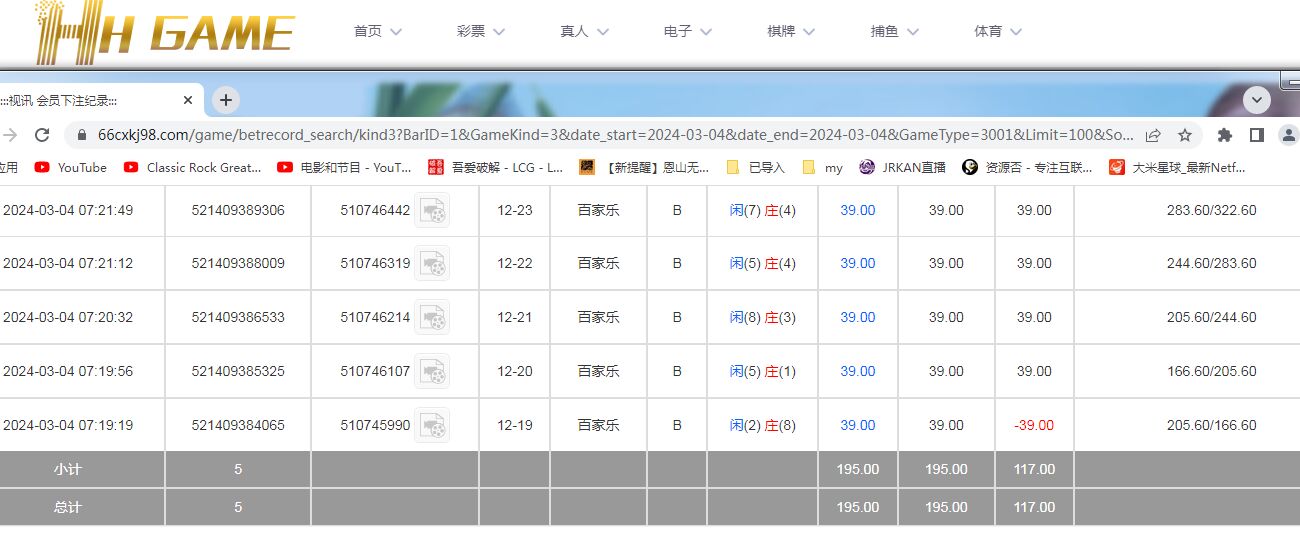Screen dimensions: 1300x534
Task: Open the 大米星球_最新Netf... bookmark
Action: coord(1177,168)
